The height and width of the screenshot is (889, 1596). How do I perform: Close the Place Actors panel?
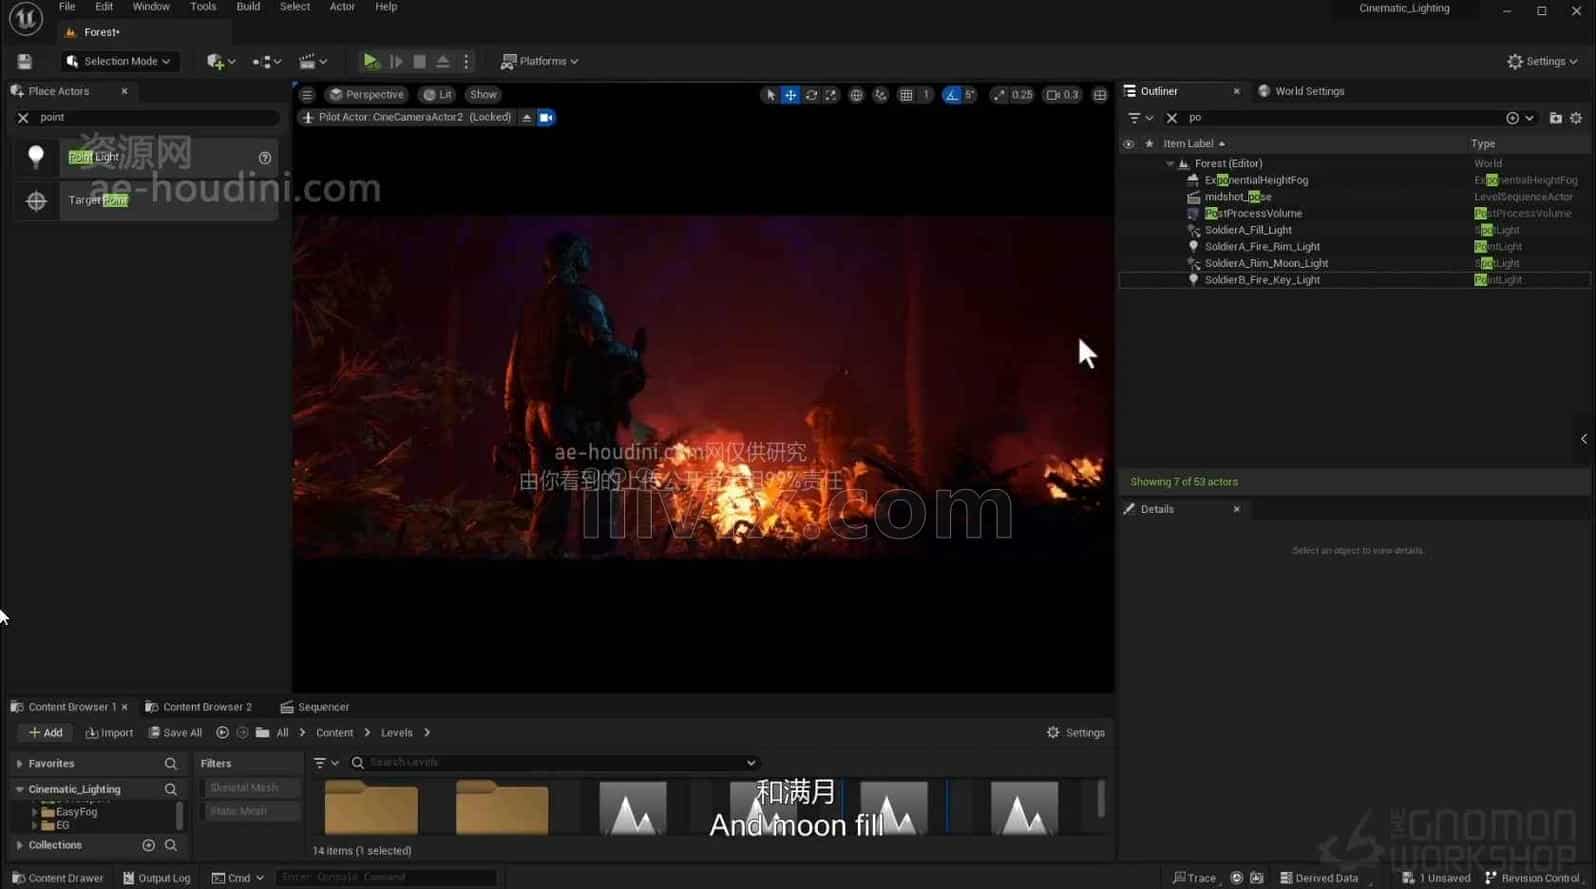(124, 91)
